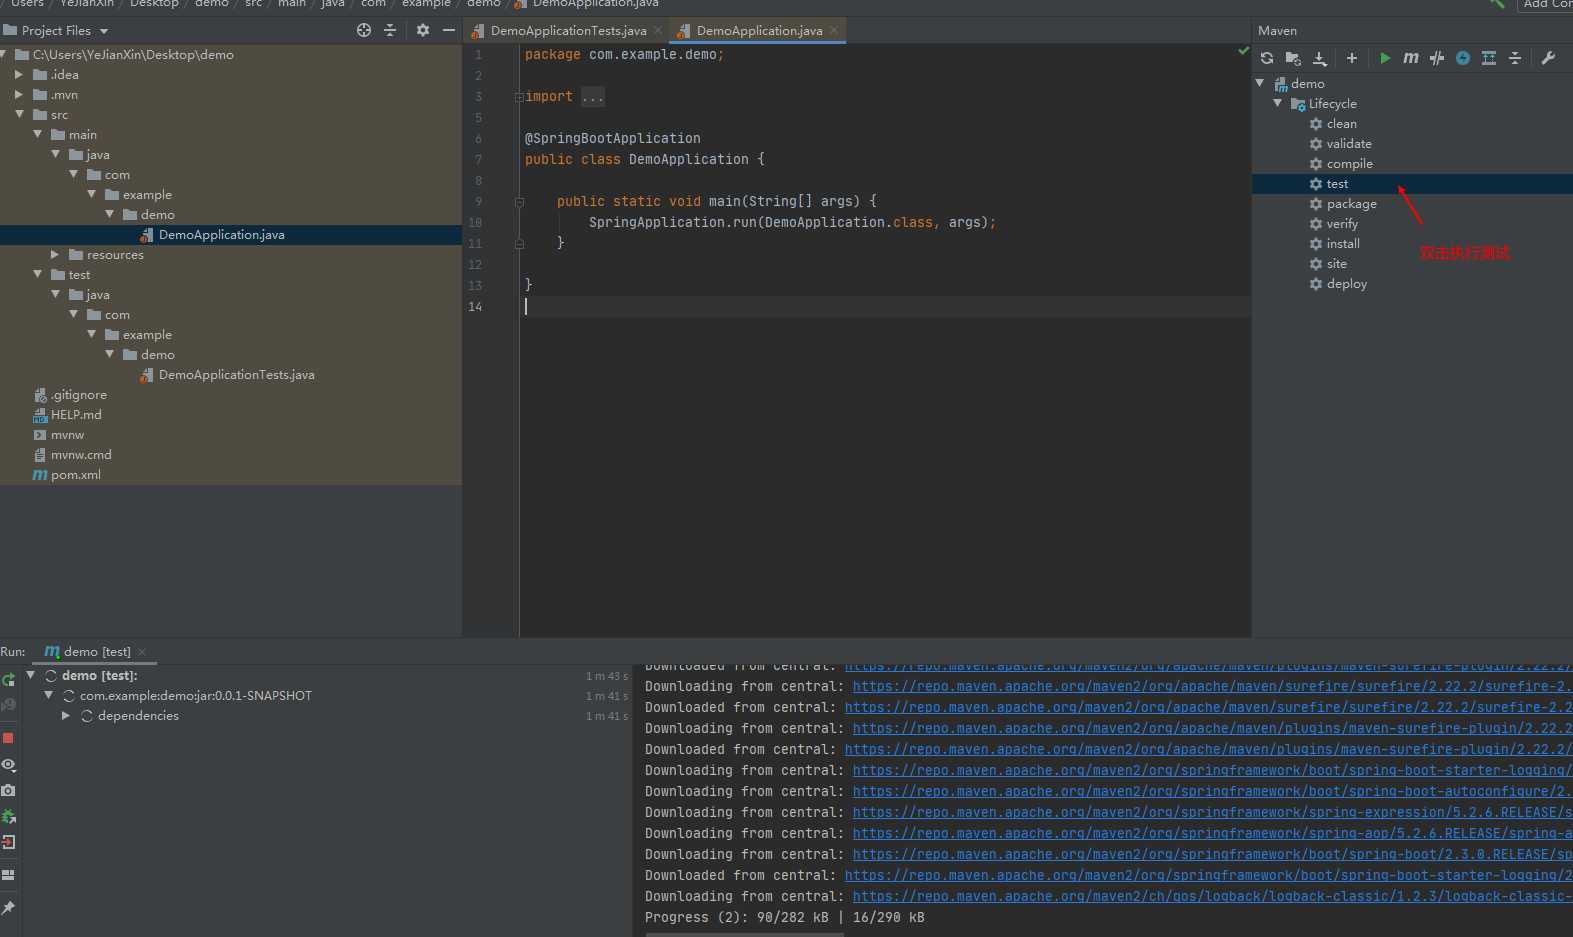Show Maven dependencies diagram icon
The width and height of the screenshot is (1573, 937).
[x=1489, y=58]
